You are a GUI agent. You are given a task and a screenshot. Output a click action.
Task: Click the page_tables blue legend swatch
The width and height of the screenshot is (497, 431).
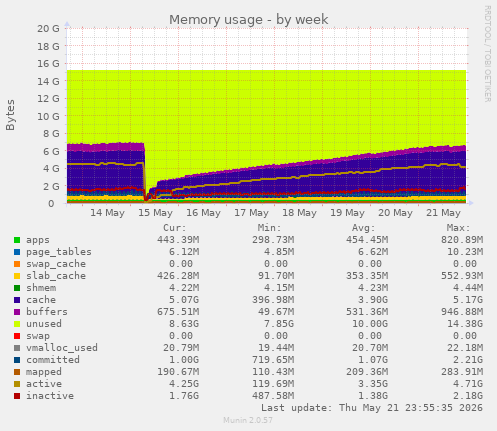[17, 252]
